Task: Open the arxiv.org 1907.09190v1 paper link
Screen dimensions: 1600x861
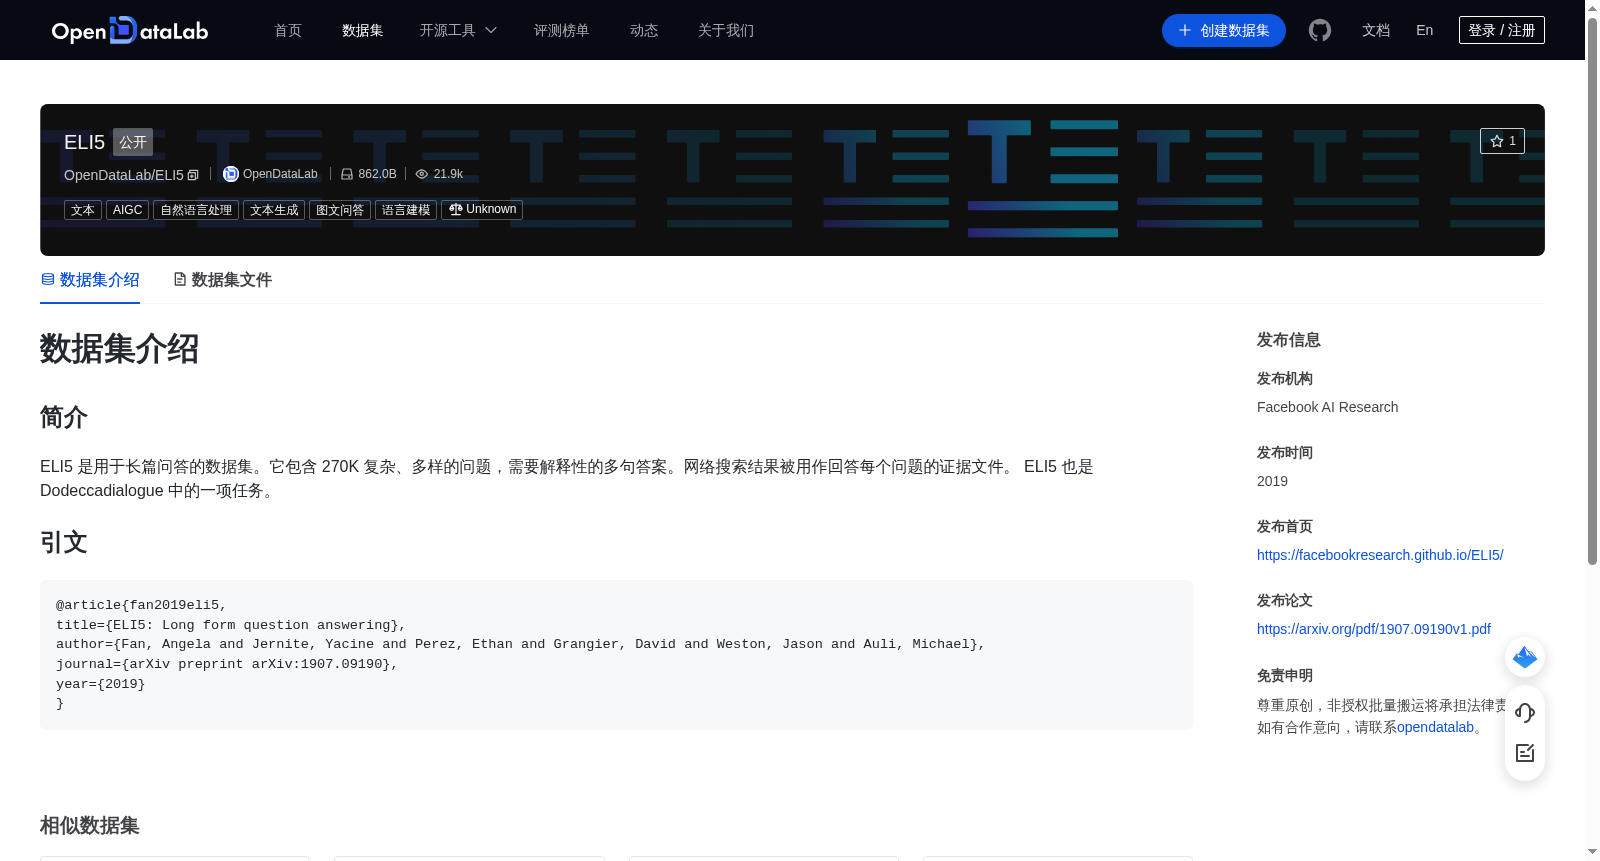Action: (x=1373, y=629)
